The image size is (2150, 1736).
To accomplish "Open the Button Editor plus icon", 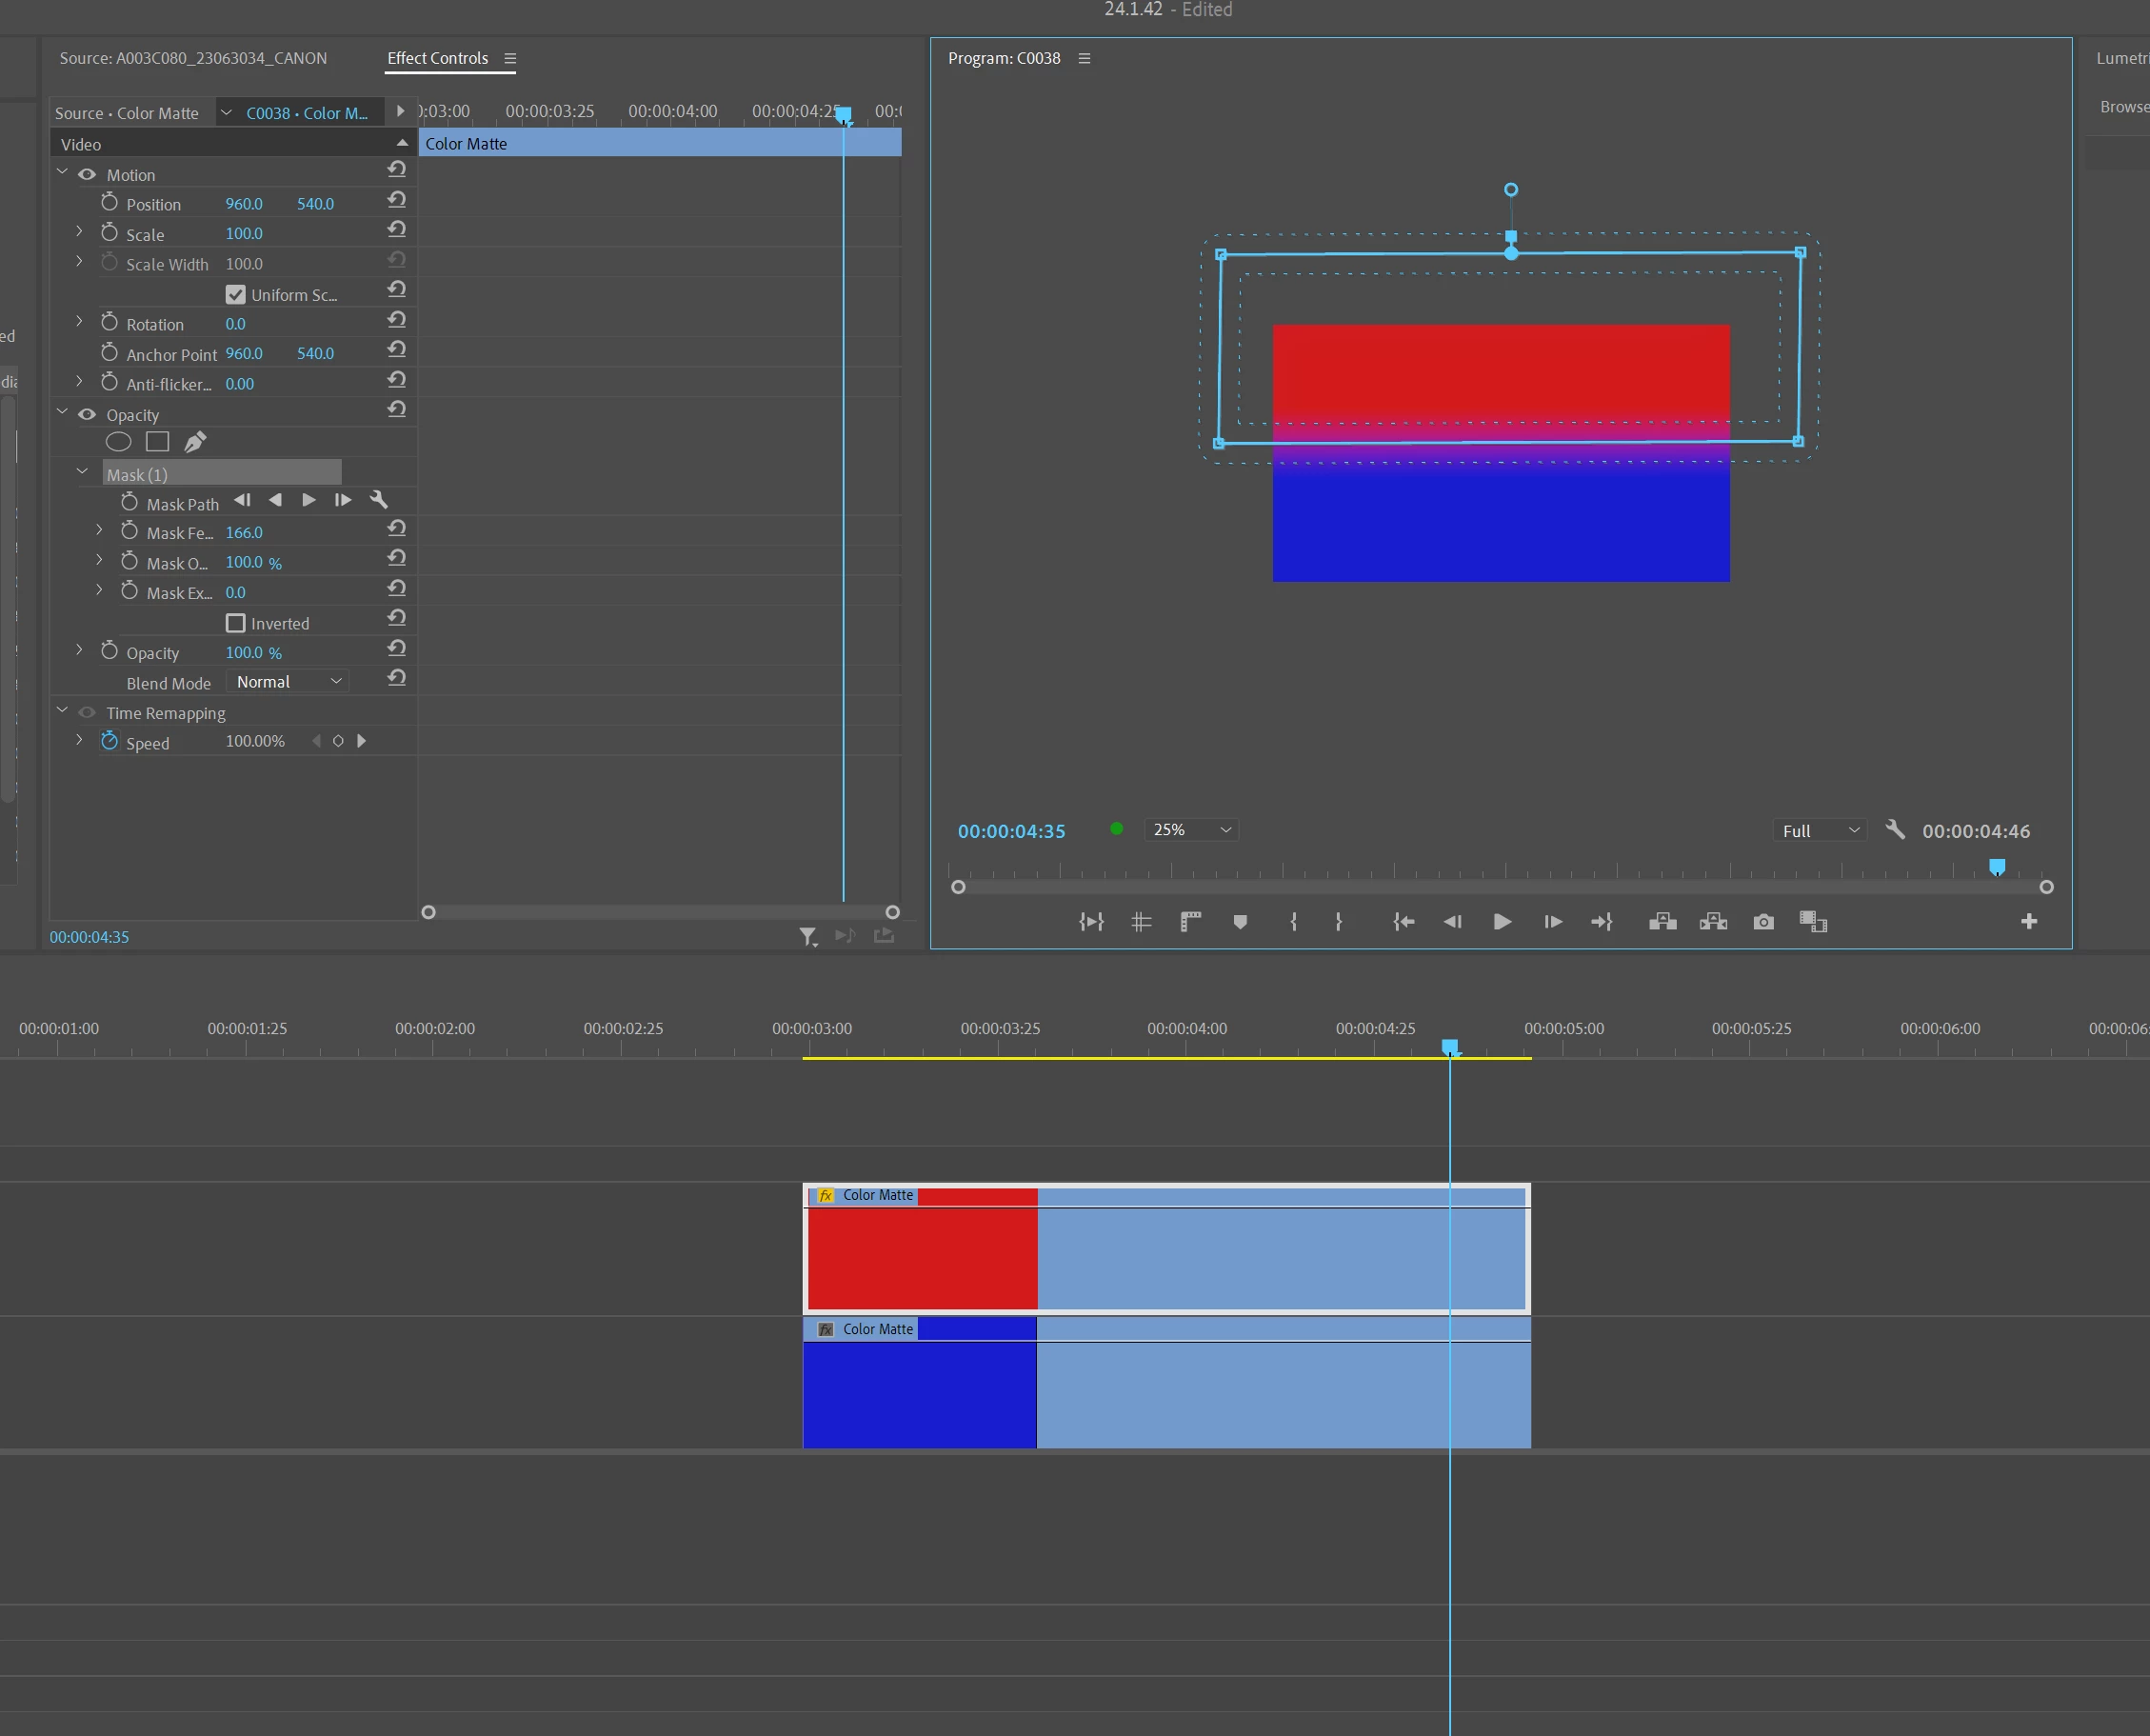I will tap(2028, 922).
